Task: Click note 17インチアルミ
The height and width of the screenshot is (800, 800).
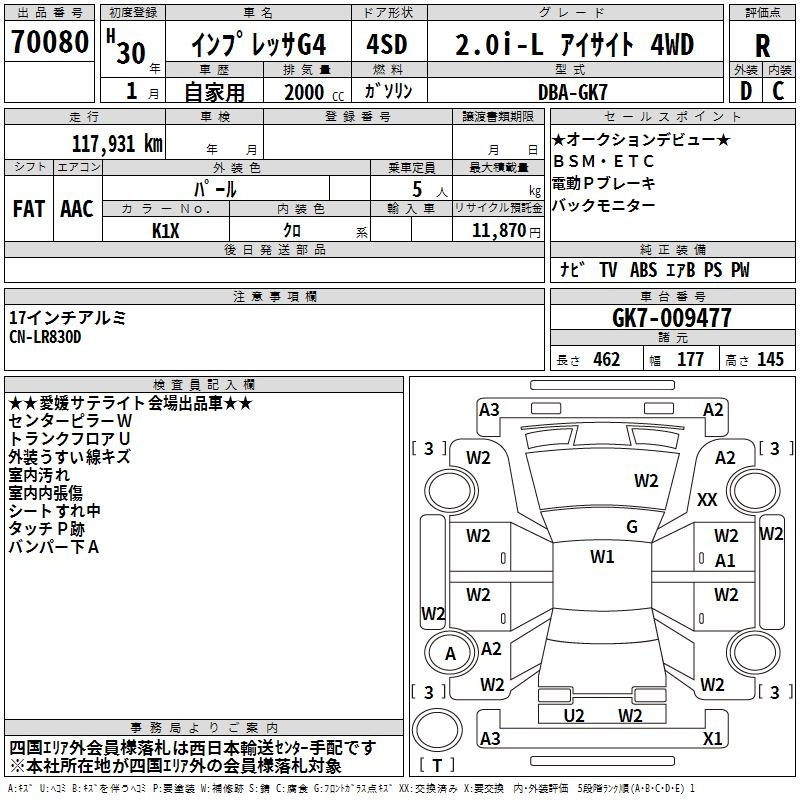Action: 67,318
